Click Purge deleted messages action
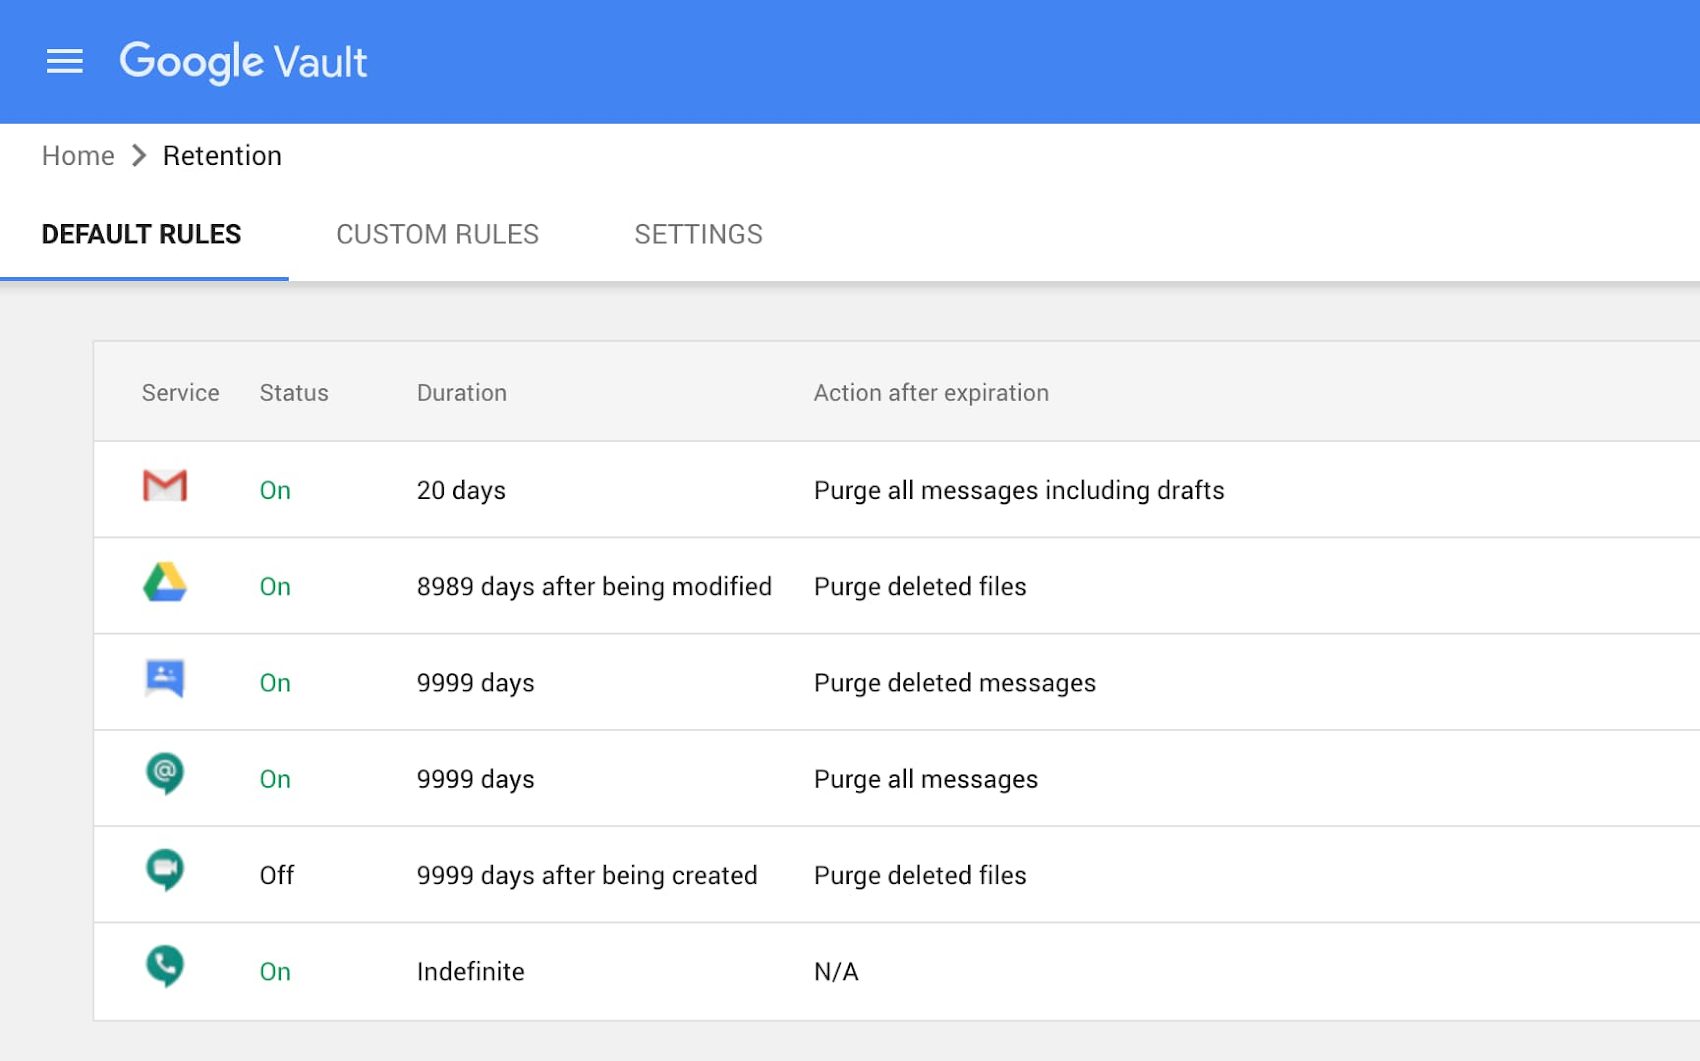1700x1061 pixels. coord(955,683)
